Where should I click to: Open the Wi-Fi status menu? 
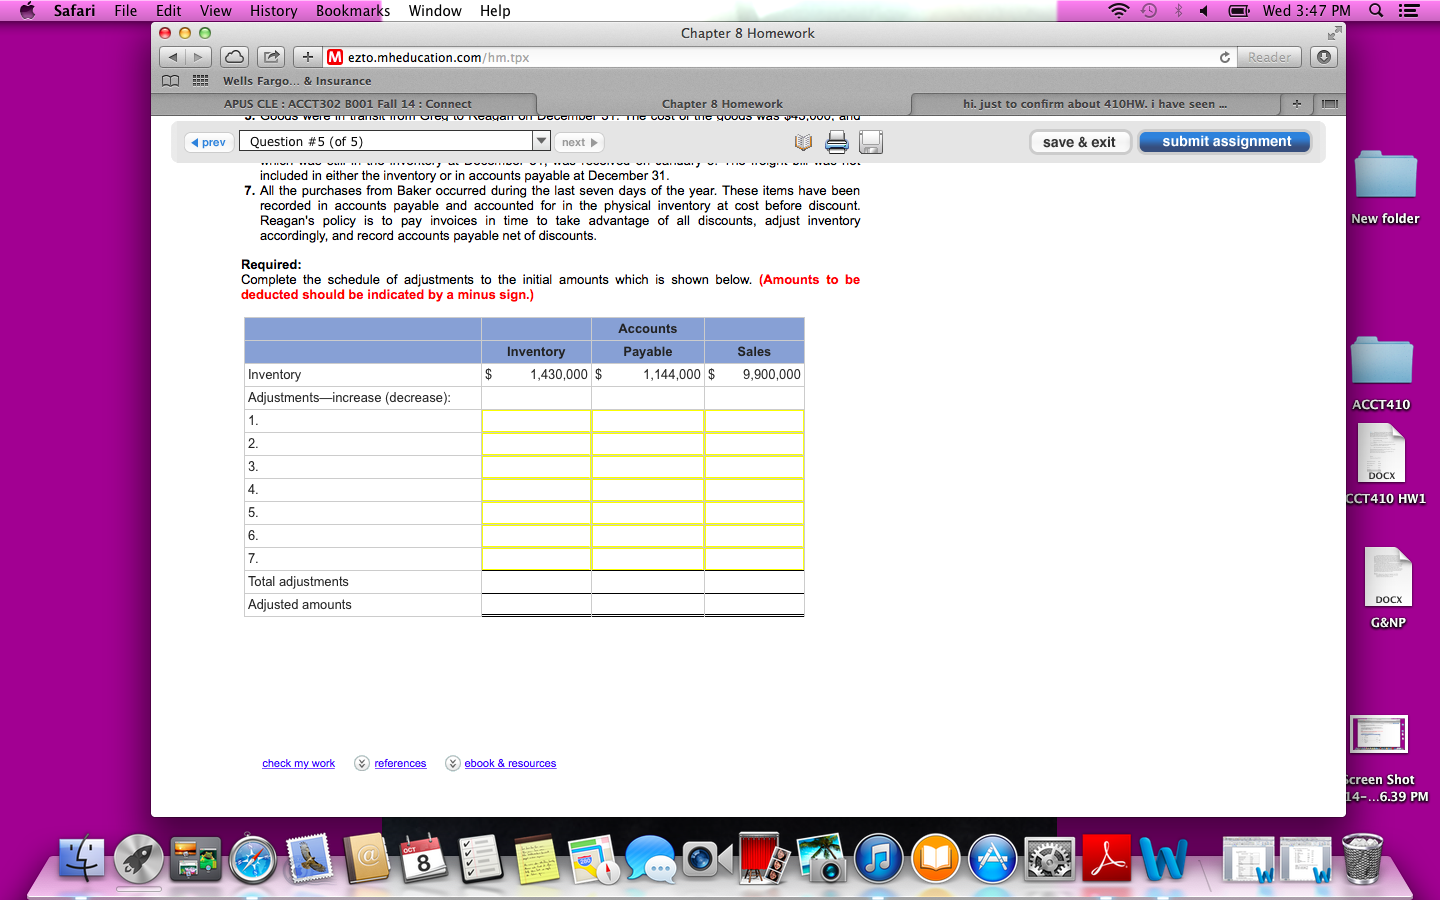pos(1119,11)
